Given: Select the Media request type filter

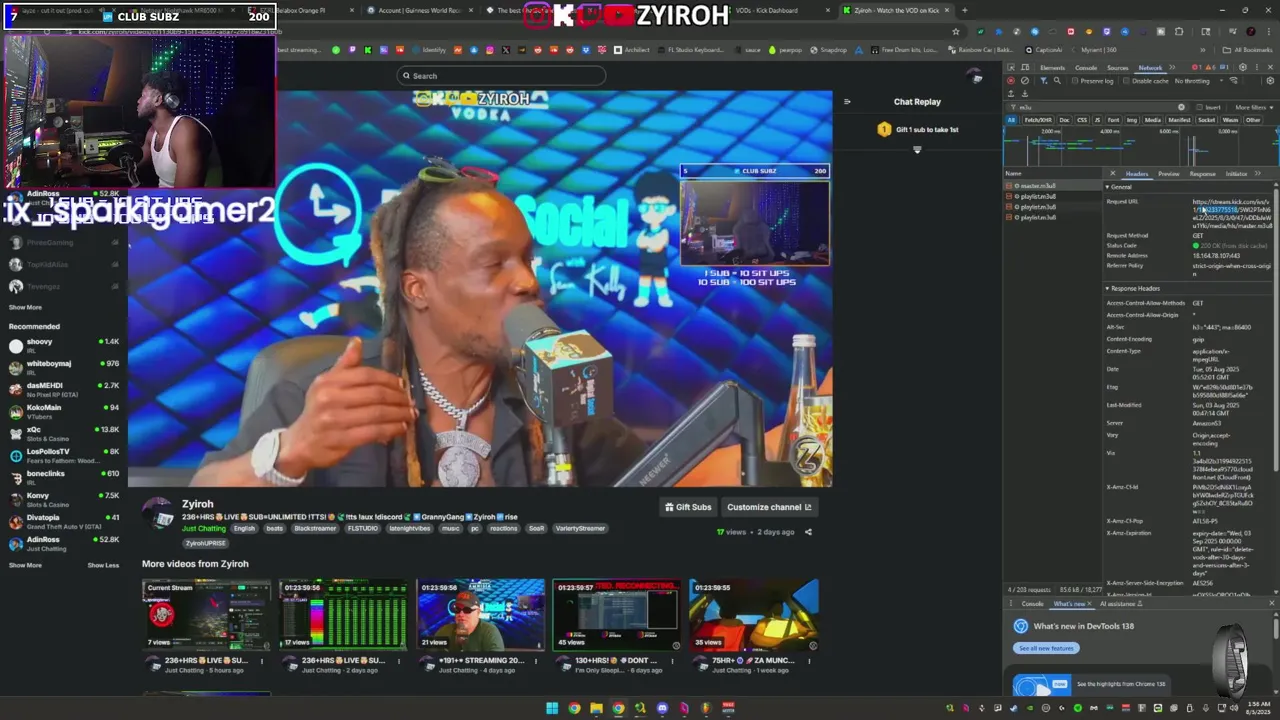Looking at the screenshot, I should click(x=1153, y=120).
